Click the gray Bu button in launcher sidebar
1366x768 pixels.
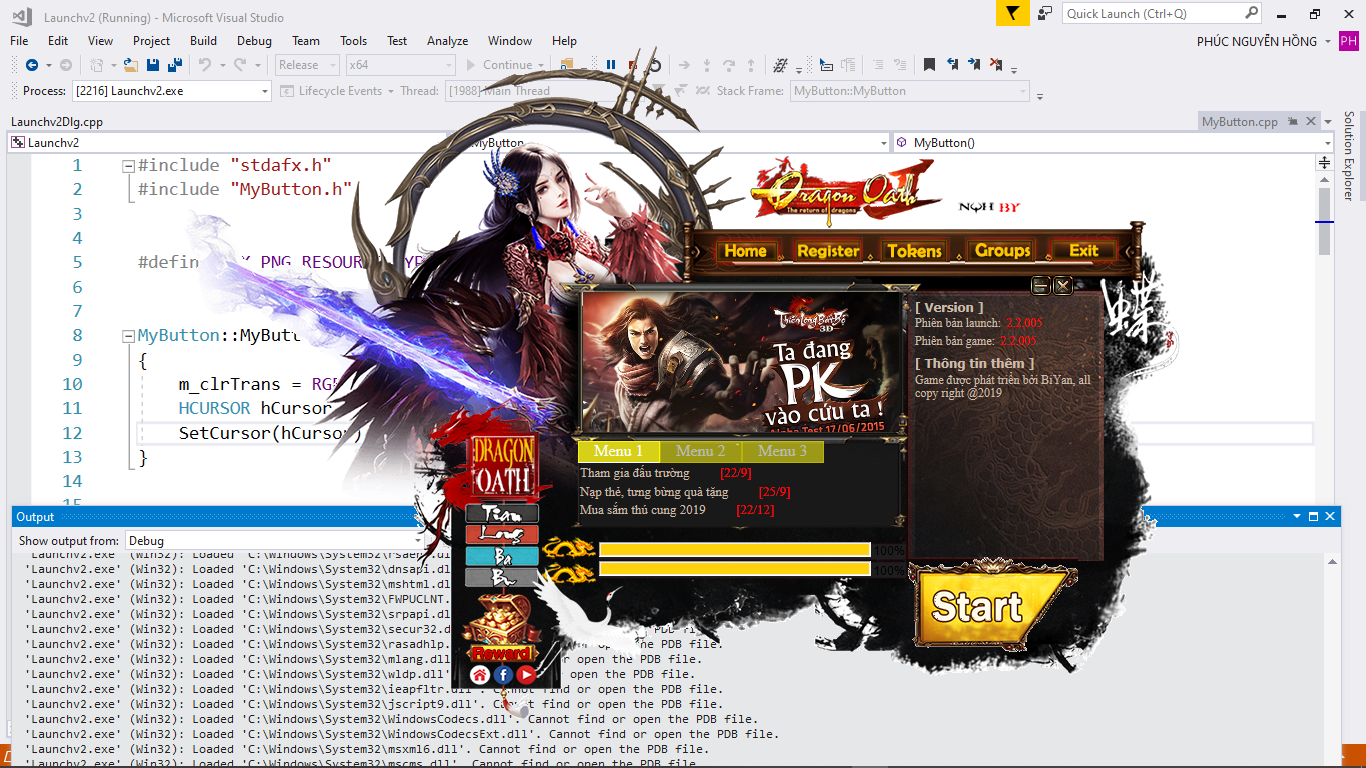click(502, 577)
